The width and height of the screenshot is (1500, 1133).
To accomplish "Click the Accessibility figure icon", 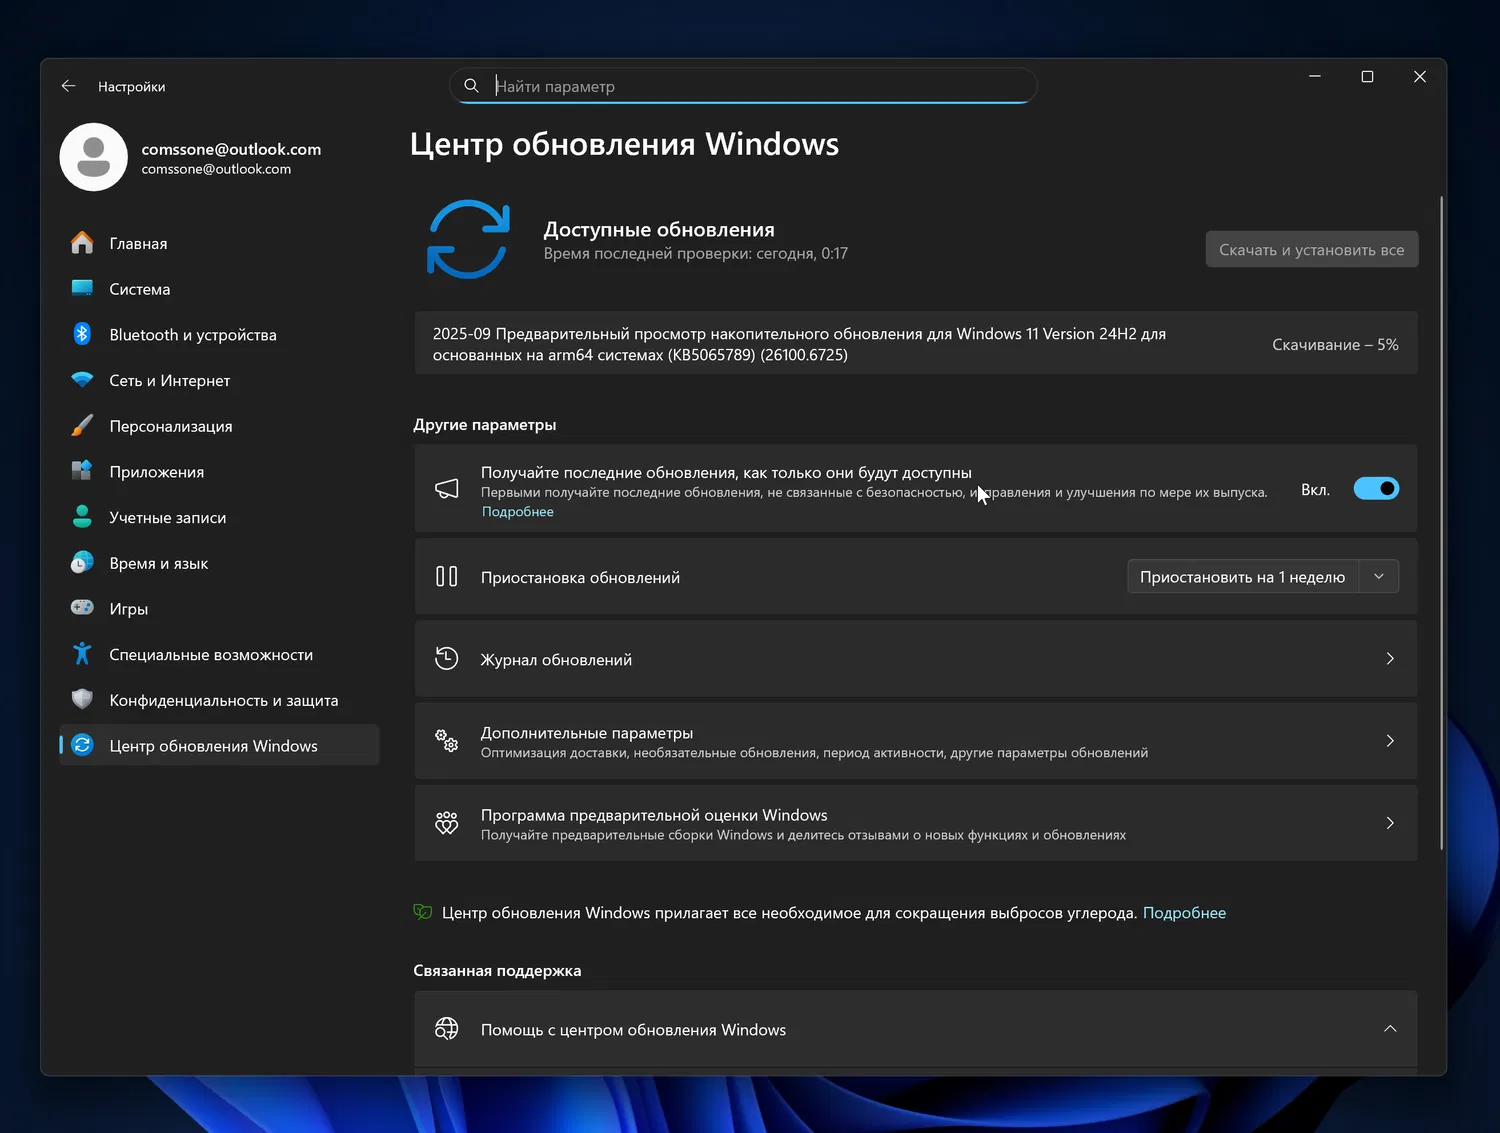I will click(x=82, y=654).
